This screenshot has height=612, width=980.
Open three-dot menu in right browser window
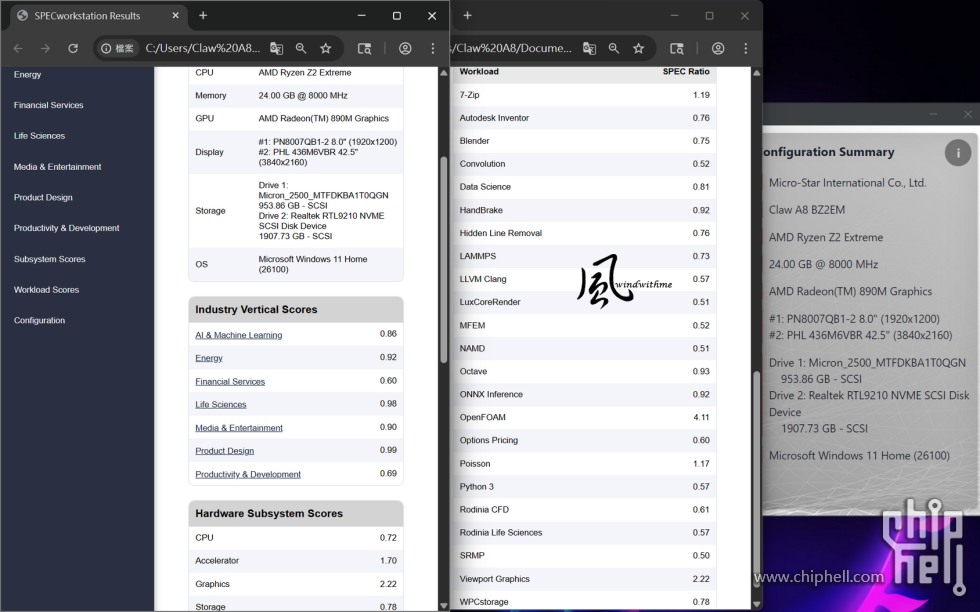tap(746, 48)
